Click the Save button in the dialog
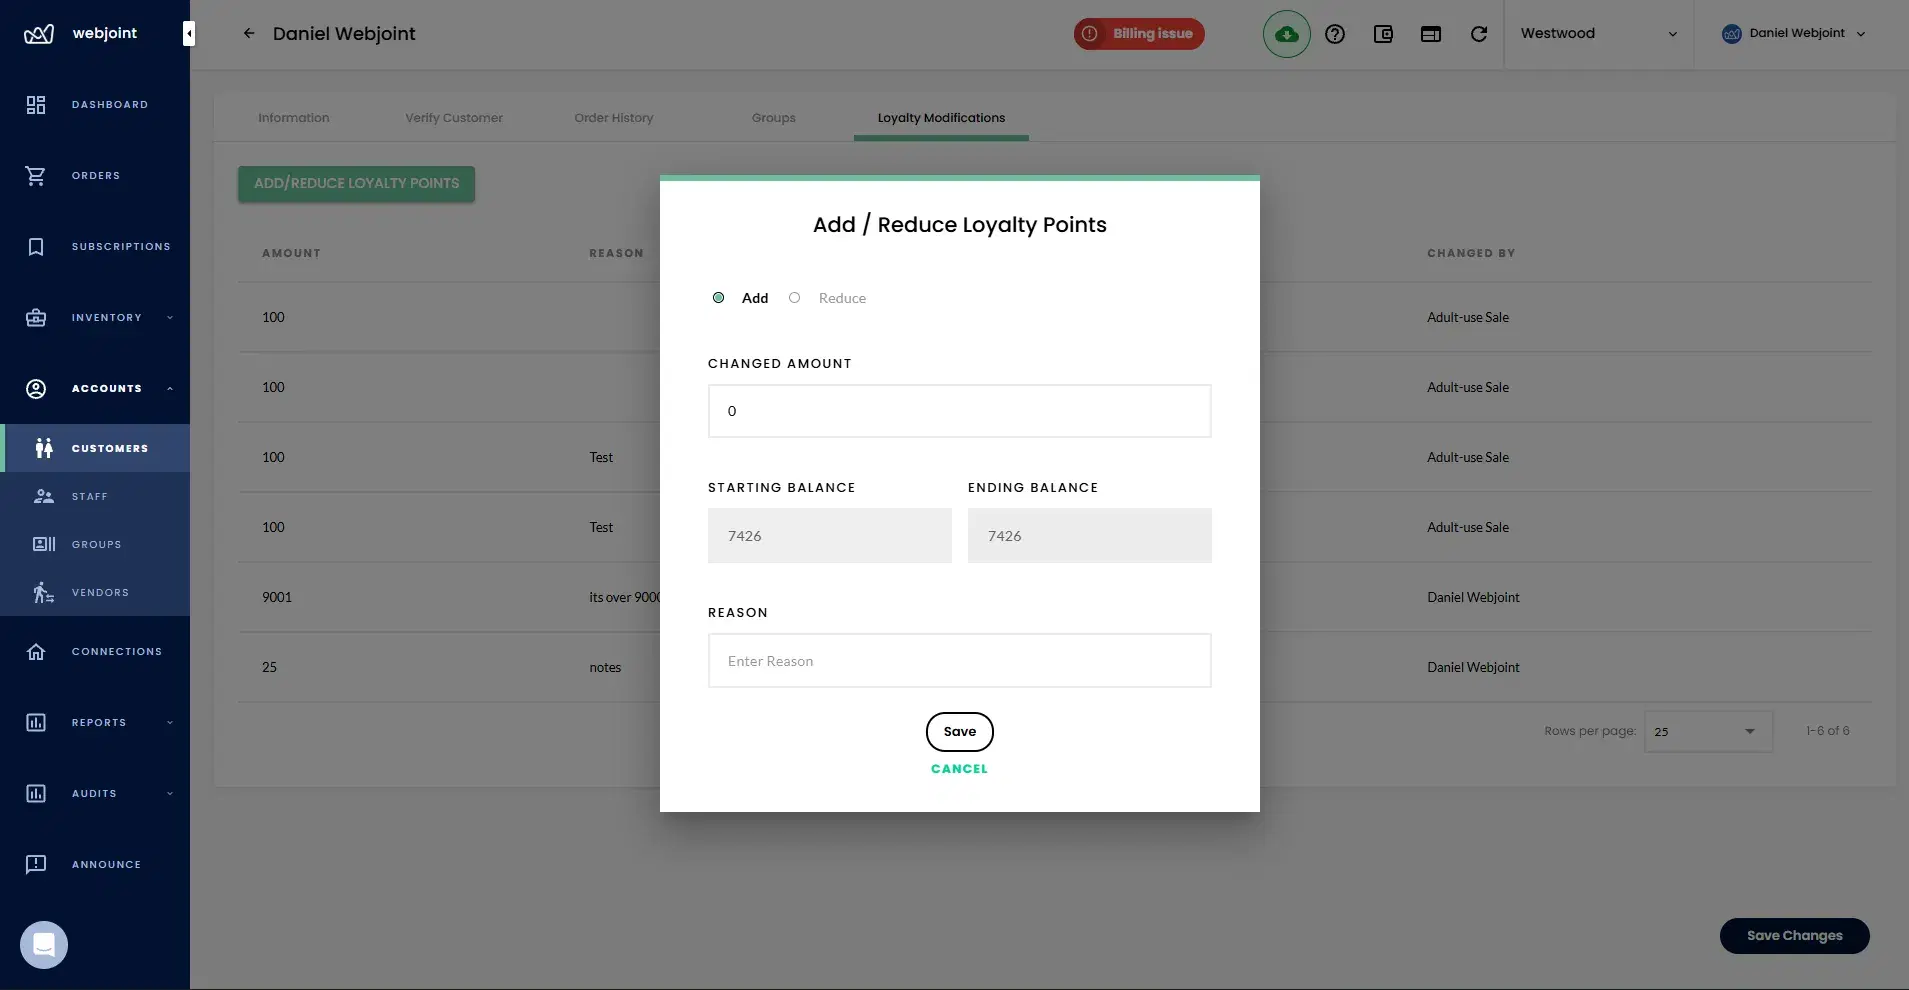 point(959,731)
